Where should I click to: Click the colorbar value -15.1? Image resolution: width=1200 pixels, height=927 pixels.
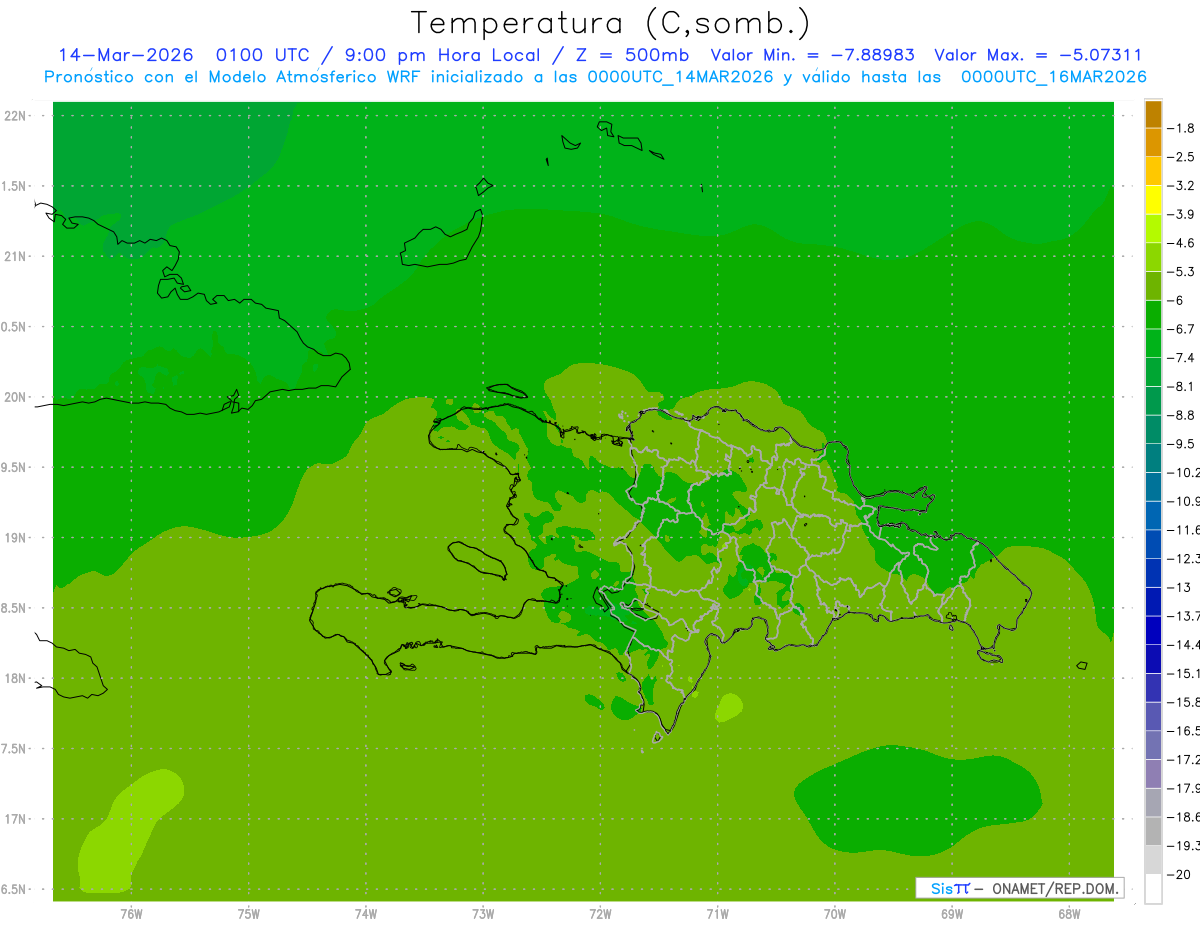pos(1183,674)
